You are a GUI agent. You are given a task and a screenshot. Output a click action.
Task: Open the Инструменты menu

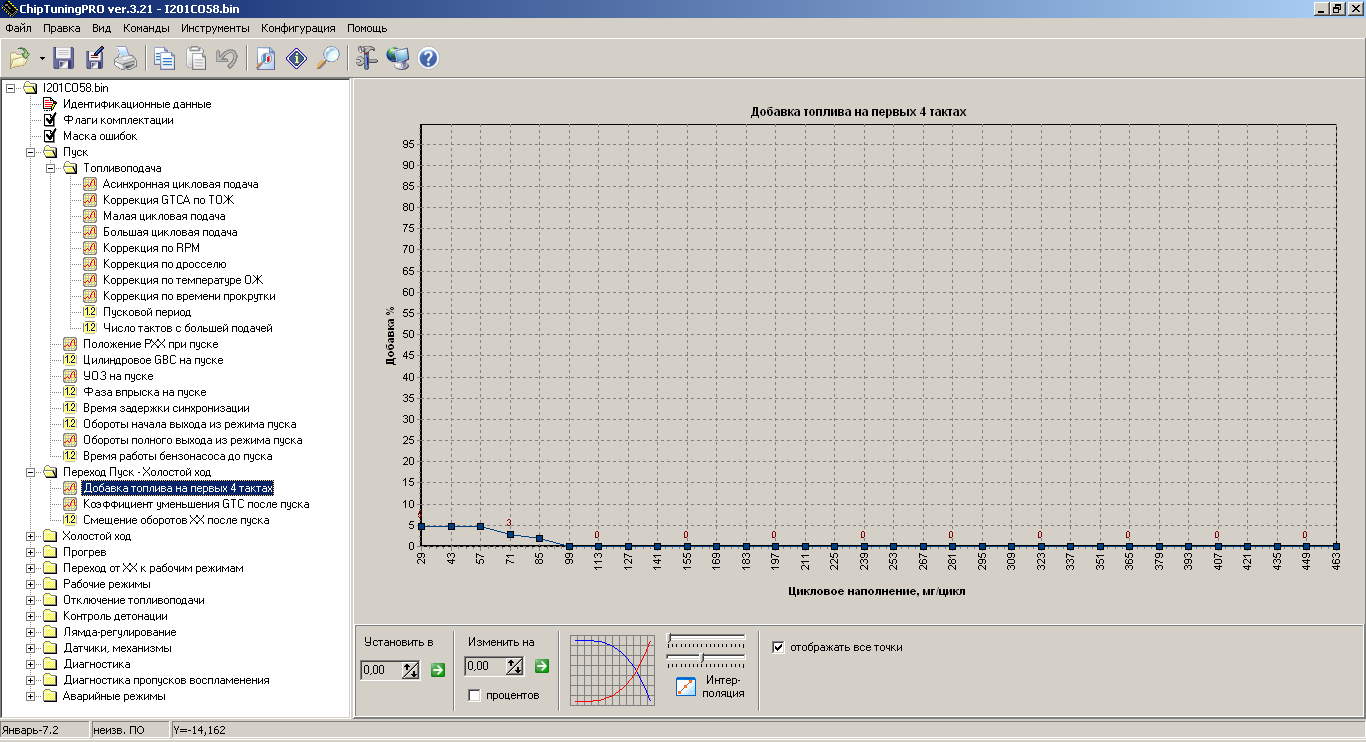coord(214,28)
